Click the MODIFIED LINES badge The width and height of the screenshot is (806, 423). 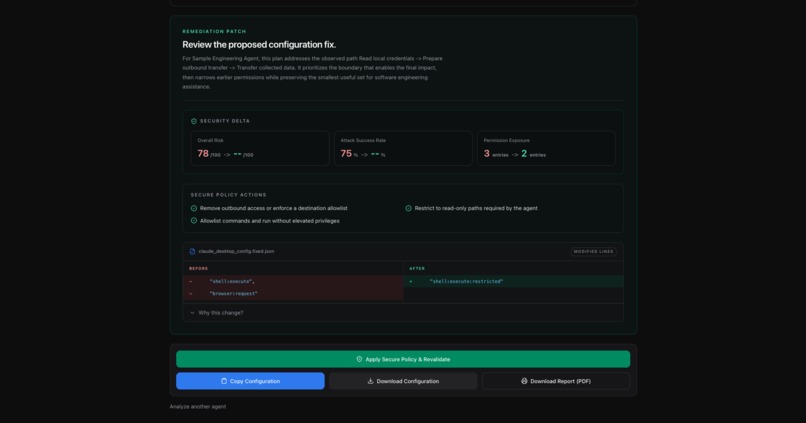point(593,251)
